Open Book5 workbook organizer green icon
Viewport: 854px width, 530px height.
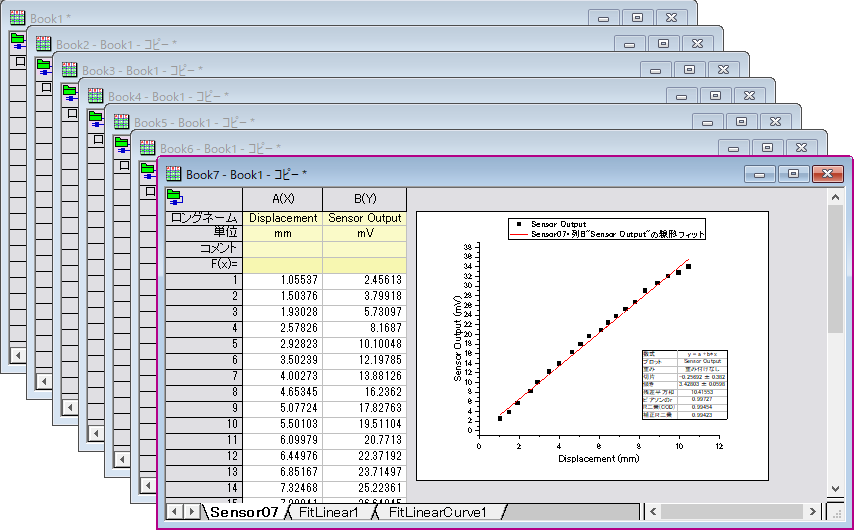click(122, 145)
